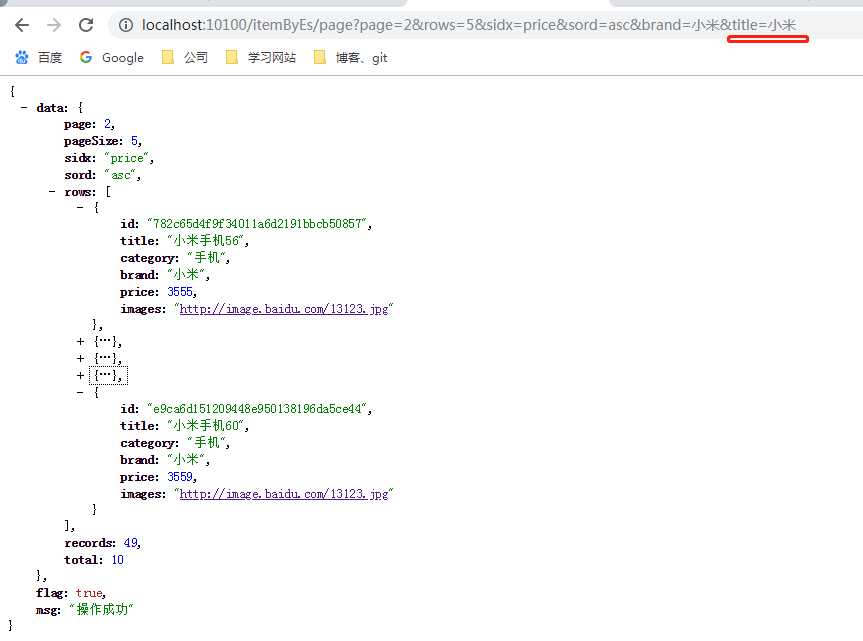Open the 百度 bookmark
The width and height of the screenshot is (863, 641).
coord(39,57)
